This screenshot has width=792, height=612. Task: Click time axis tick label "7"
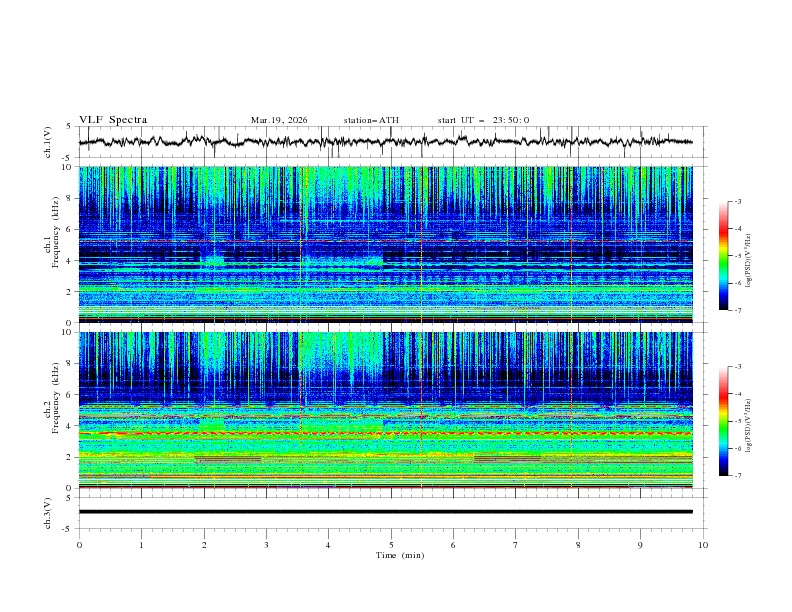click(x=516, y=545)
